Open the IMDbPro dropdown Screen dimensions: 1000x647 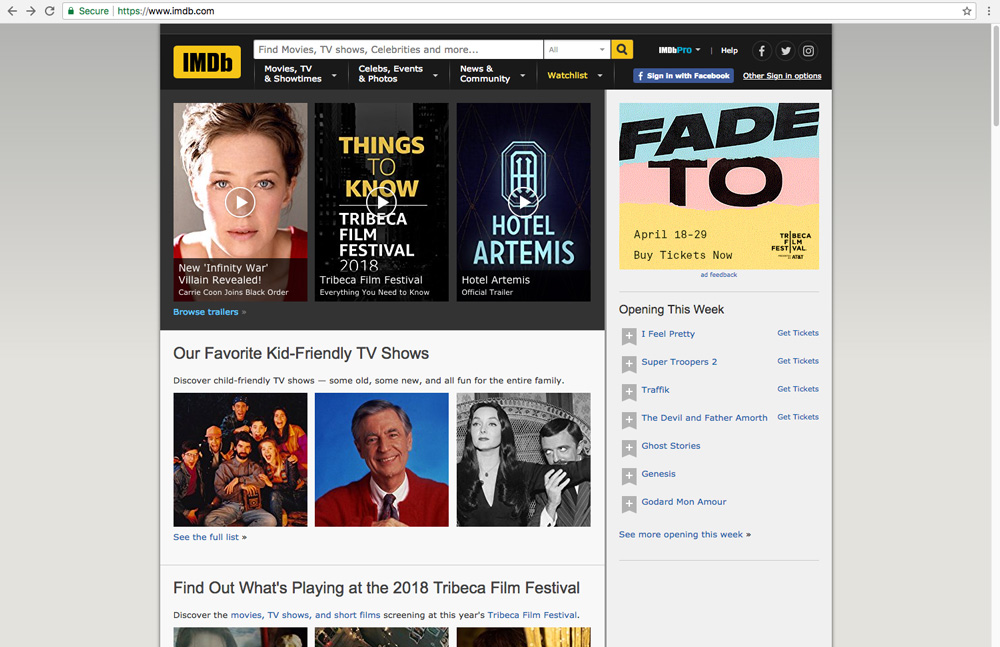679,50
